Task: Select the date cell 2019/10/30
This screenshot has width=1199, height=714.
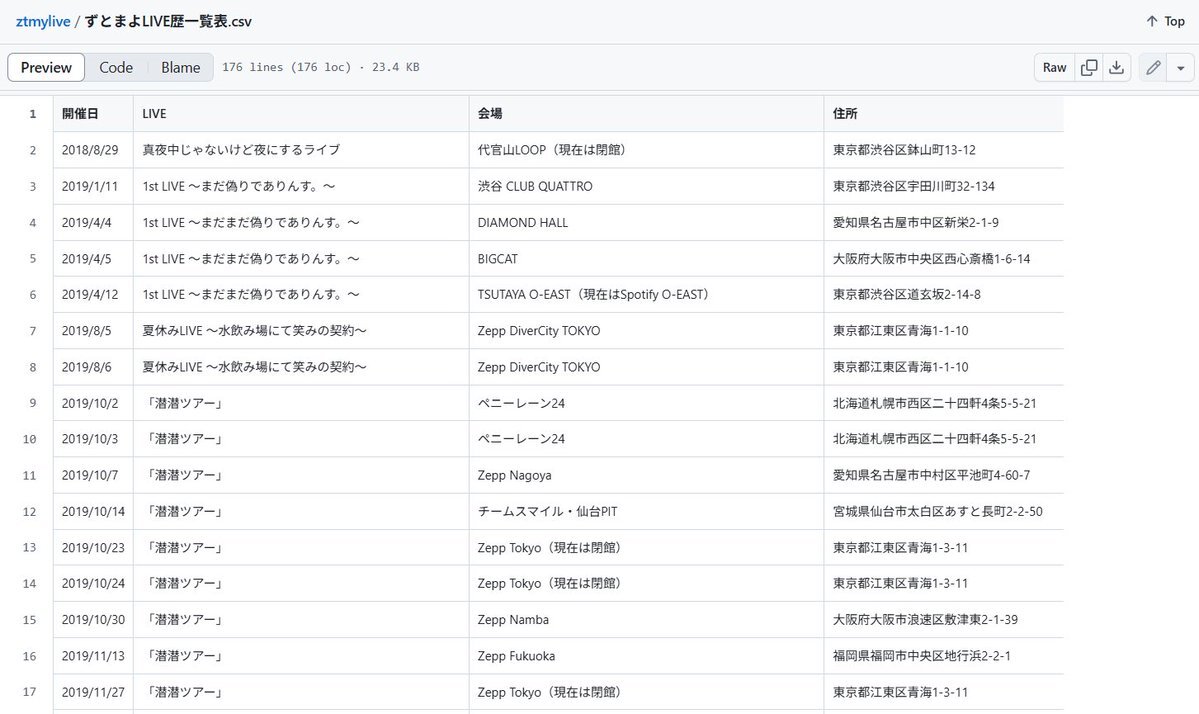Action: click(93, 619)
